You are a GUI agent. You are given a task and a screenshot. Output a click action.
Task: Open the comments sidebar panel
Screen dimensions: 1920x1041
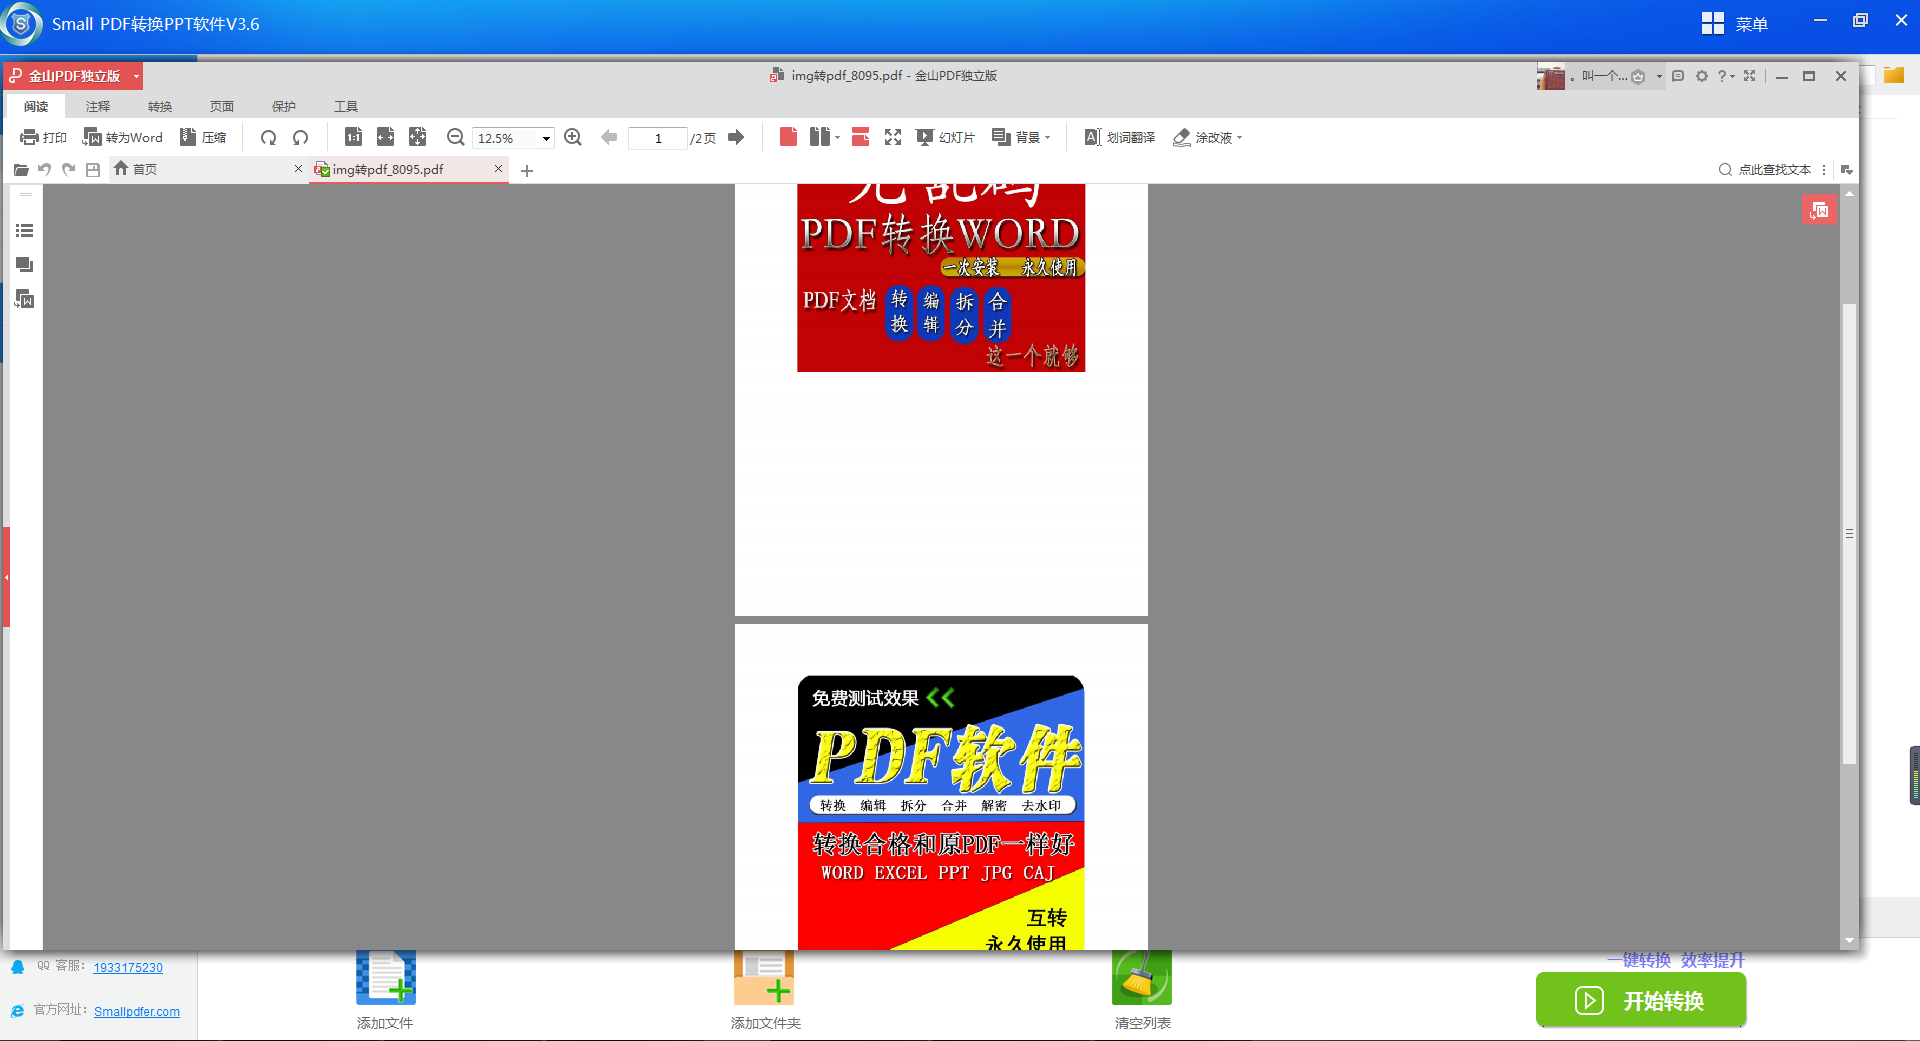coord(25,265)
